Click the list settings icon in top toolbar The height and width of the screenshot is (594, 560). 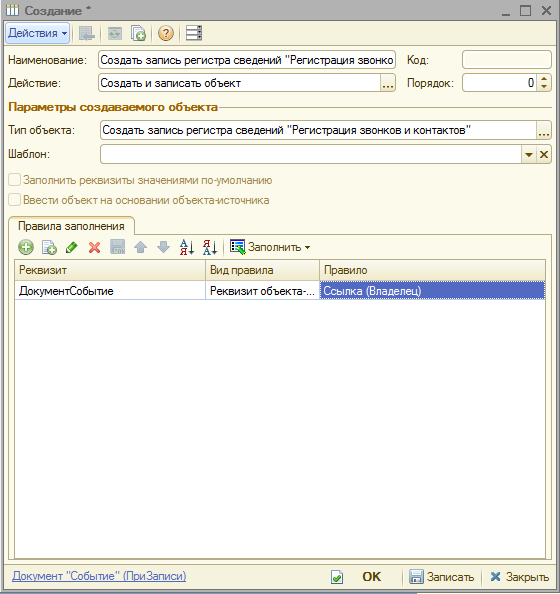(194, 33)
